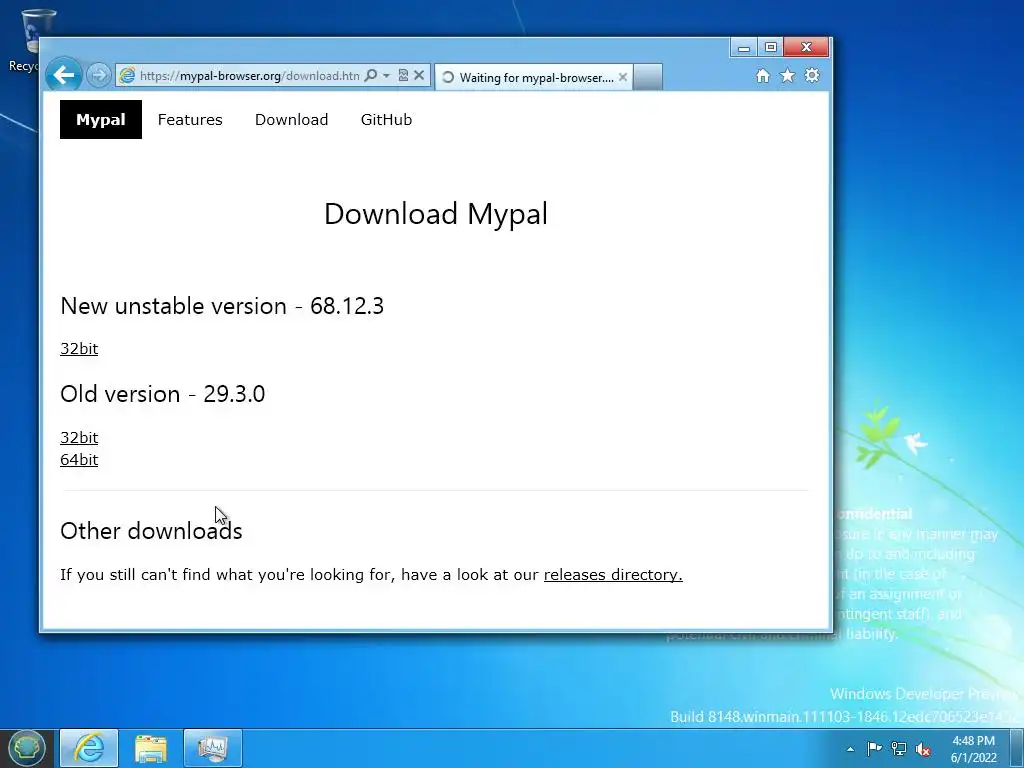Click 'New unstable version - 68.12.3' heading

(222, 306)
